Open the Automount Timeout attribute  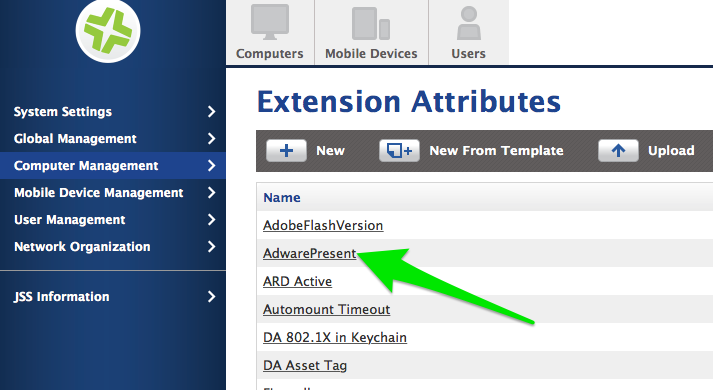326,309
